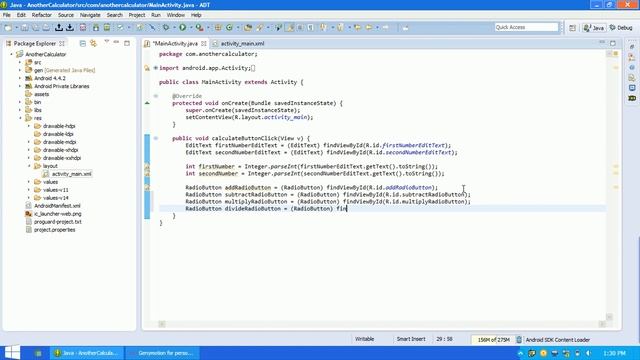Screen dimensions: 640x360
Task: Click the Save All toolbar icon
Action: pos(36,27)
